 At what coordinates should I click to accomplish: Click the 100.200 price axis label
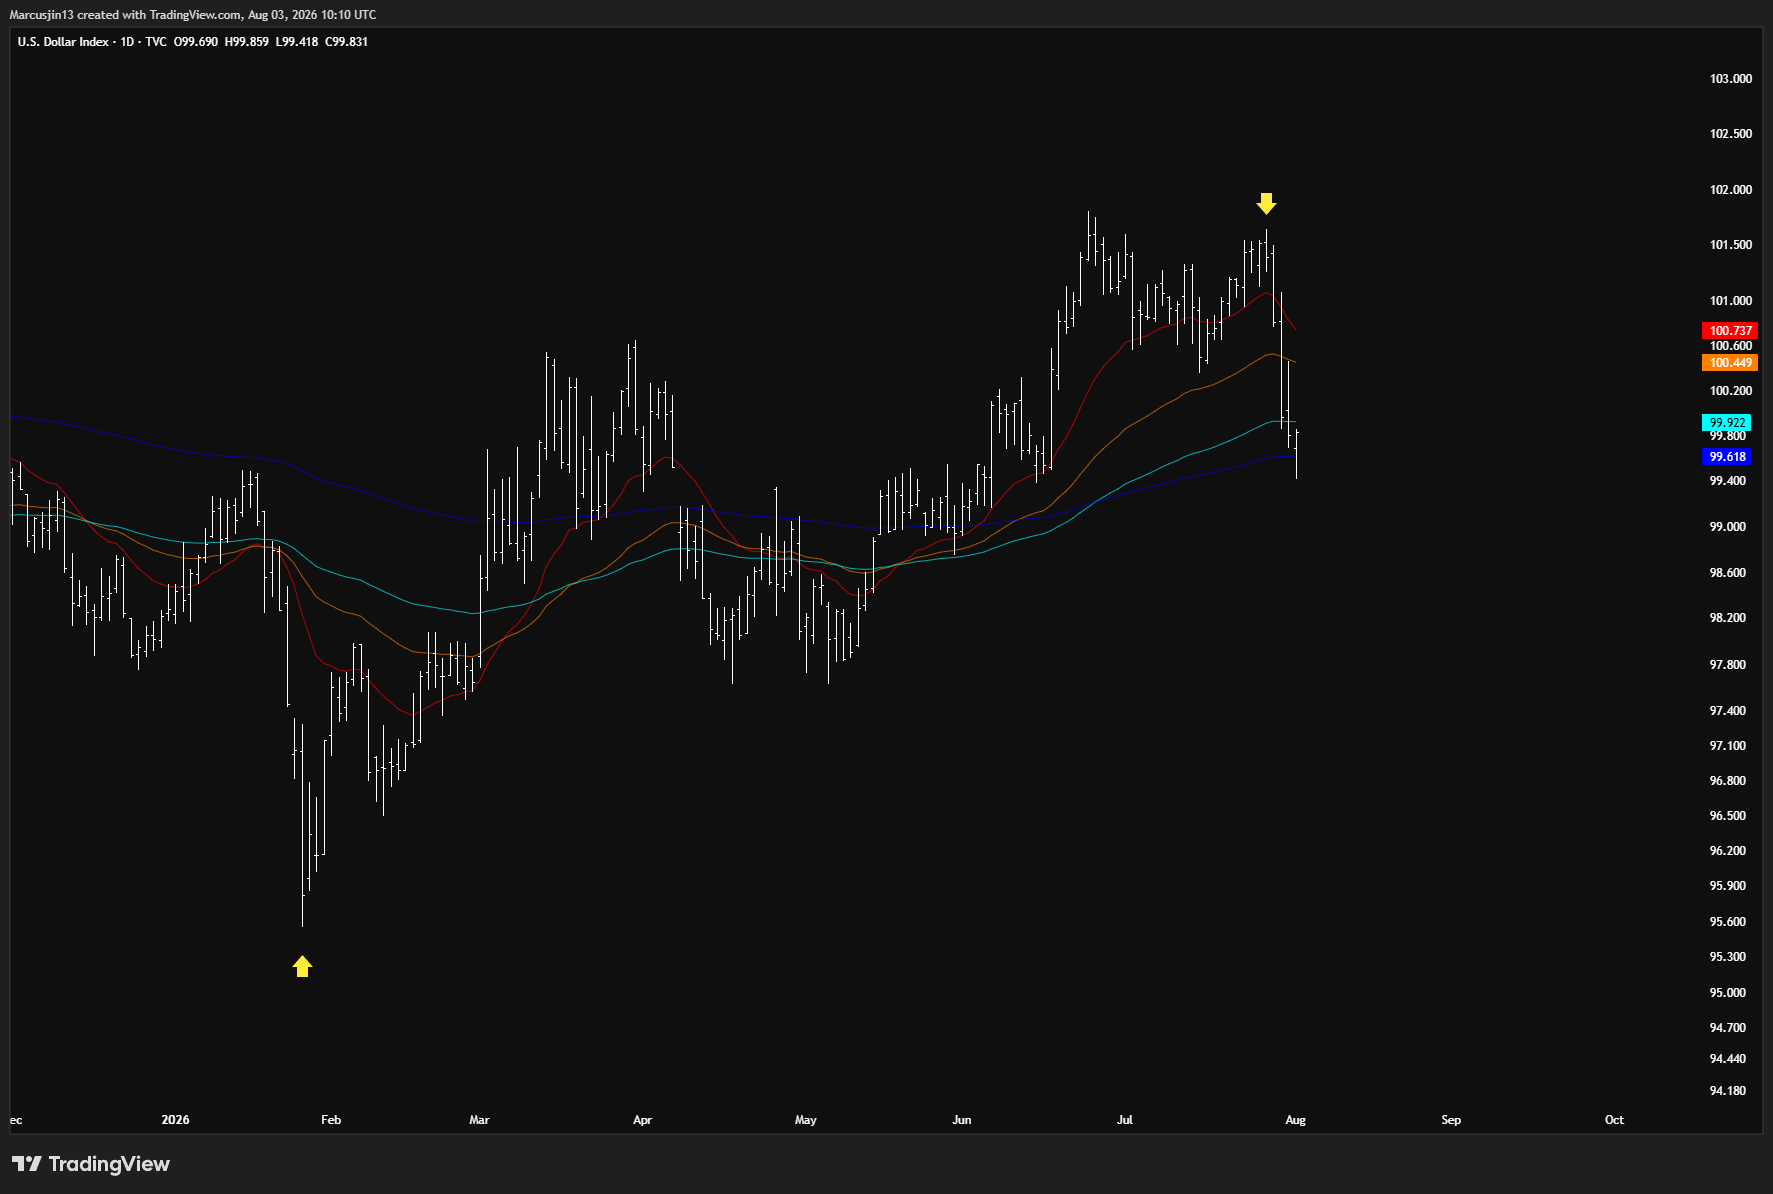click(x=1731, y=391)
